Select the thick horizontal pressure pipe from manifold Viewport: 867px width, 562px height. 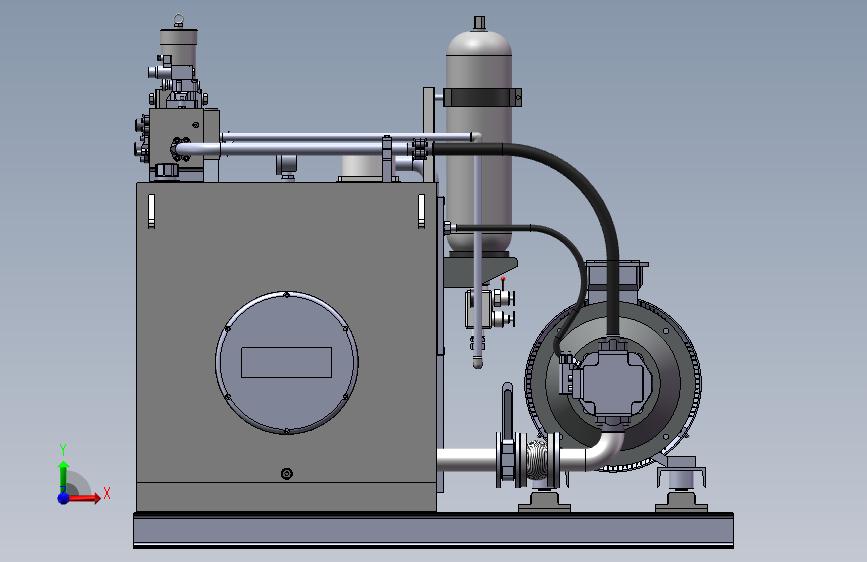(x=299, y=149)
